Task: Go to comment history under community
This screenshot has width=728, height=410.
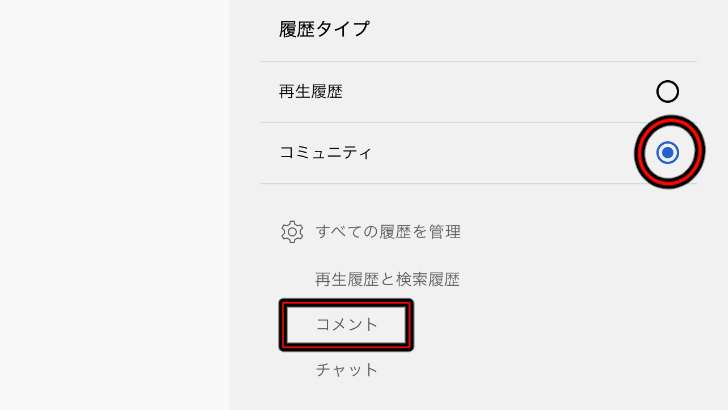Action: (347, 325)
